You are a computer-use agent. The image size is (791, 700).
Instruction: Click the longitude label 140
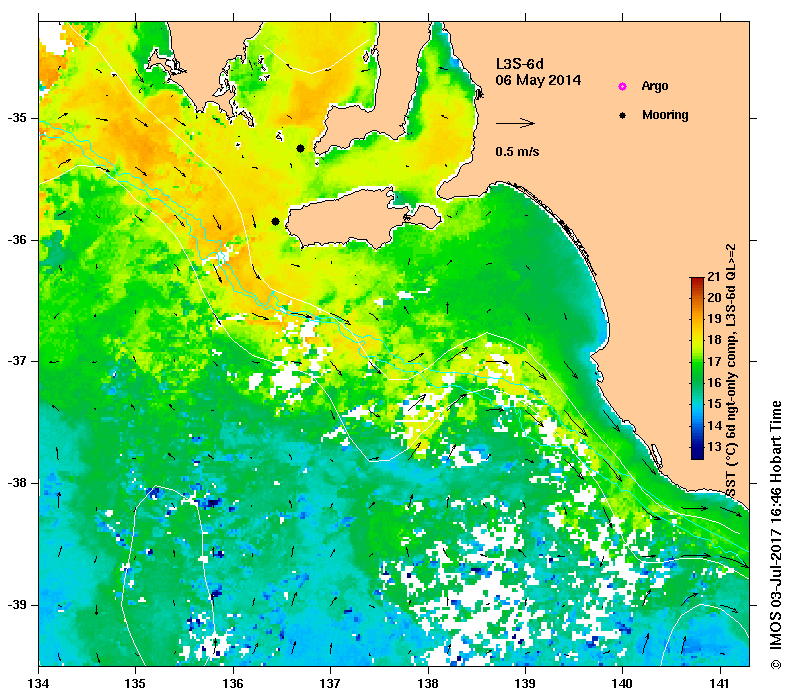[x=622, y=683]
